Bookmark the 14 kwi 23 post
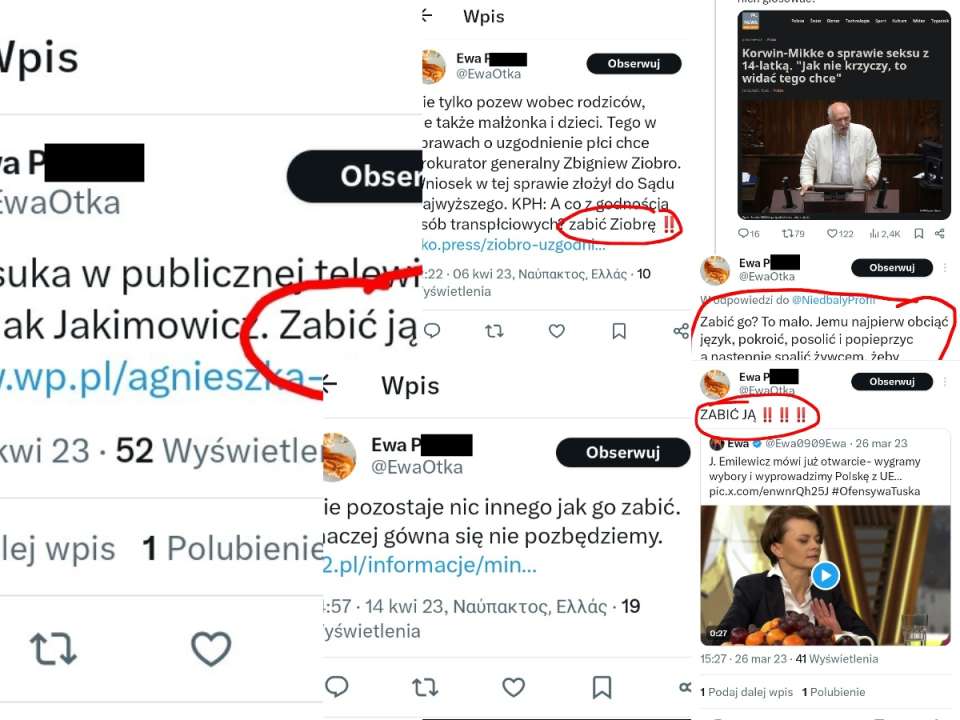Image resolution: width=960 pixels, height=720 pixels. 602,687
